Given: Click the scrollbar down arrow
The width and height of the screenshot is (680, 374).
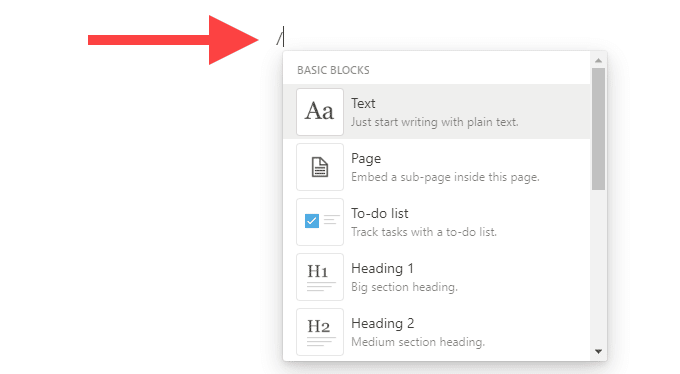Looking at the screenshot, I should coord(598,351).
